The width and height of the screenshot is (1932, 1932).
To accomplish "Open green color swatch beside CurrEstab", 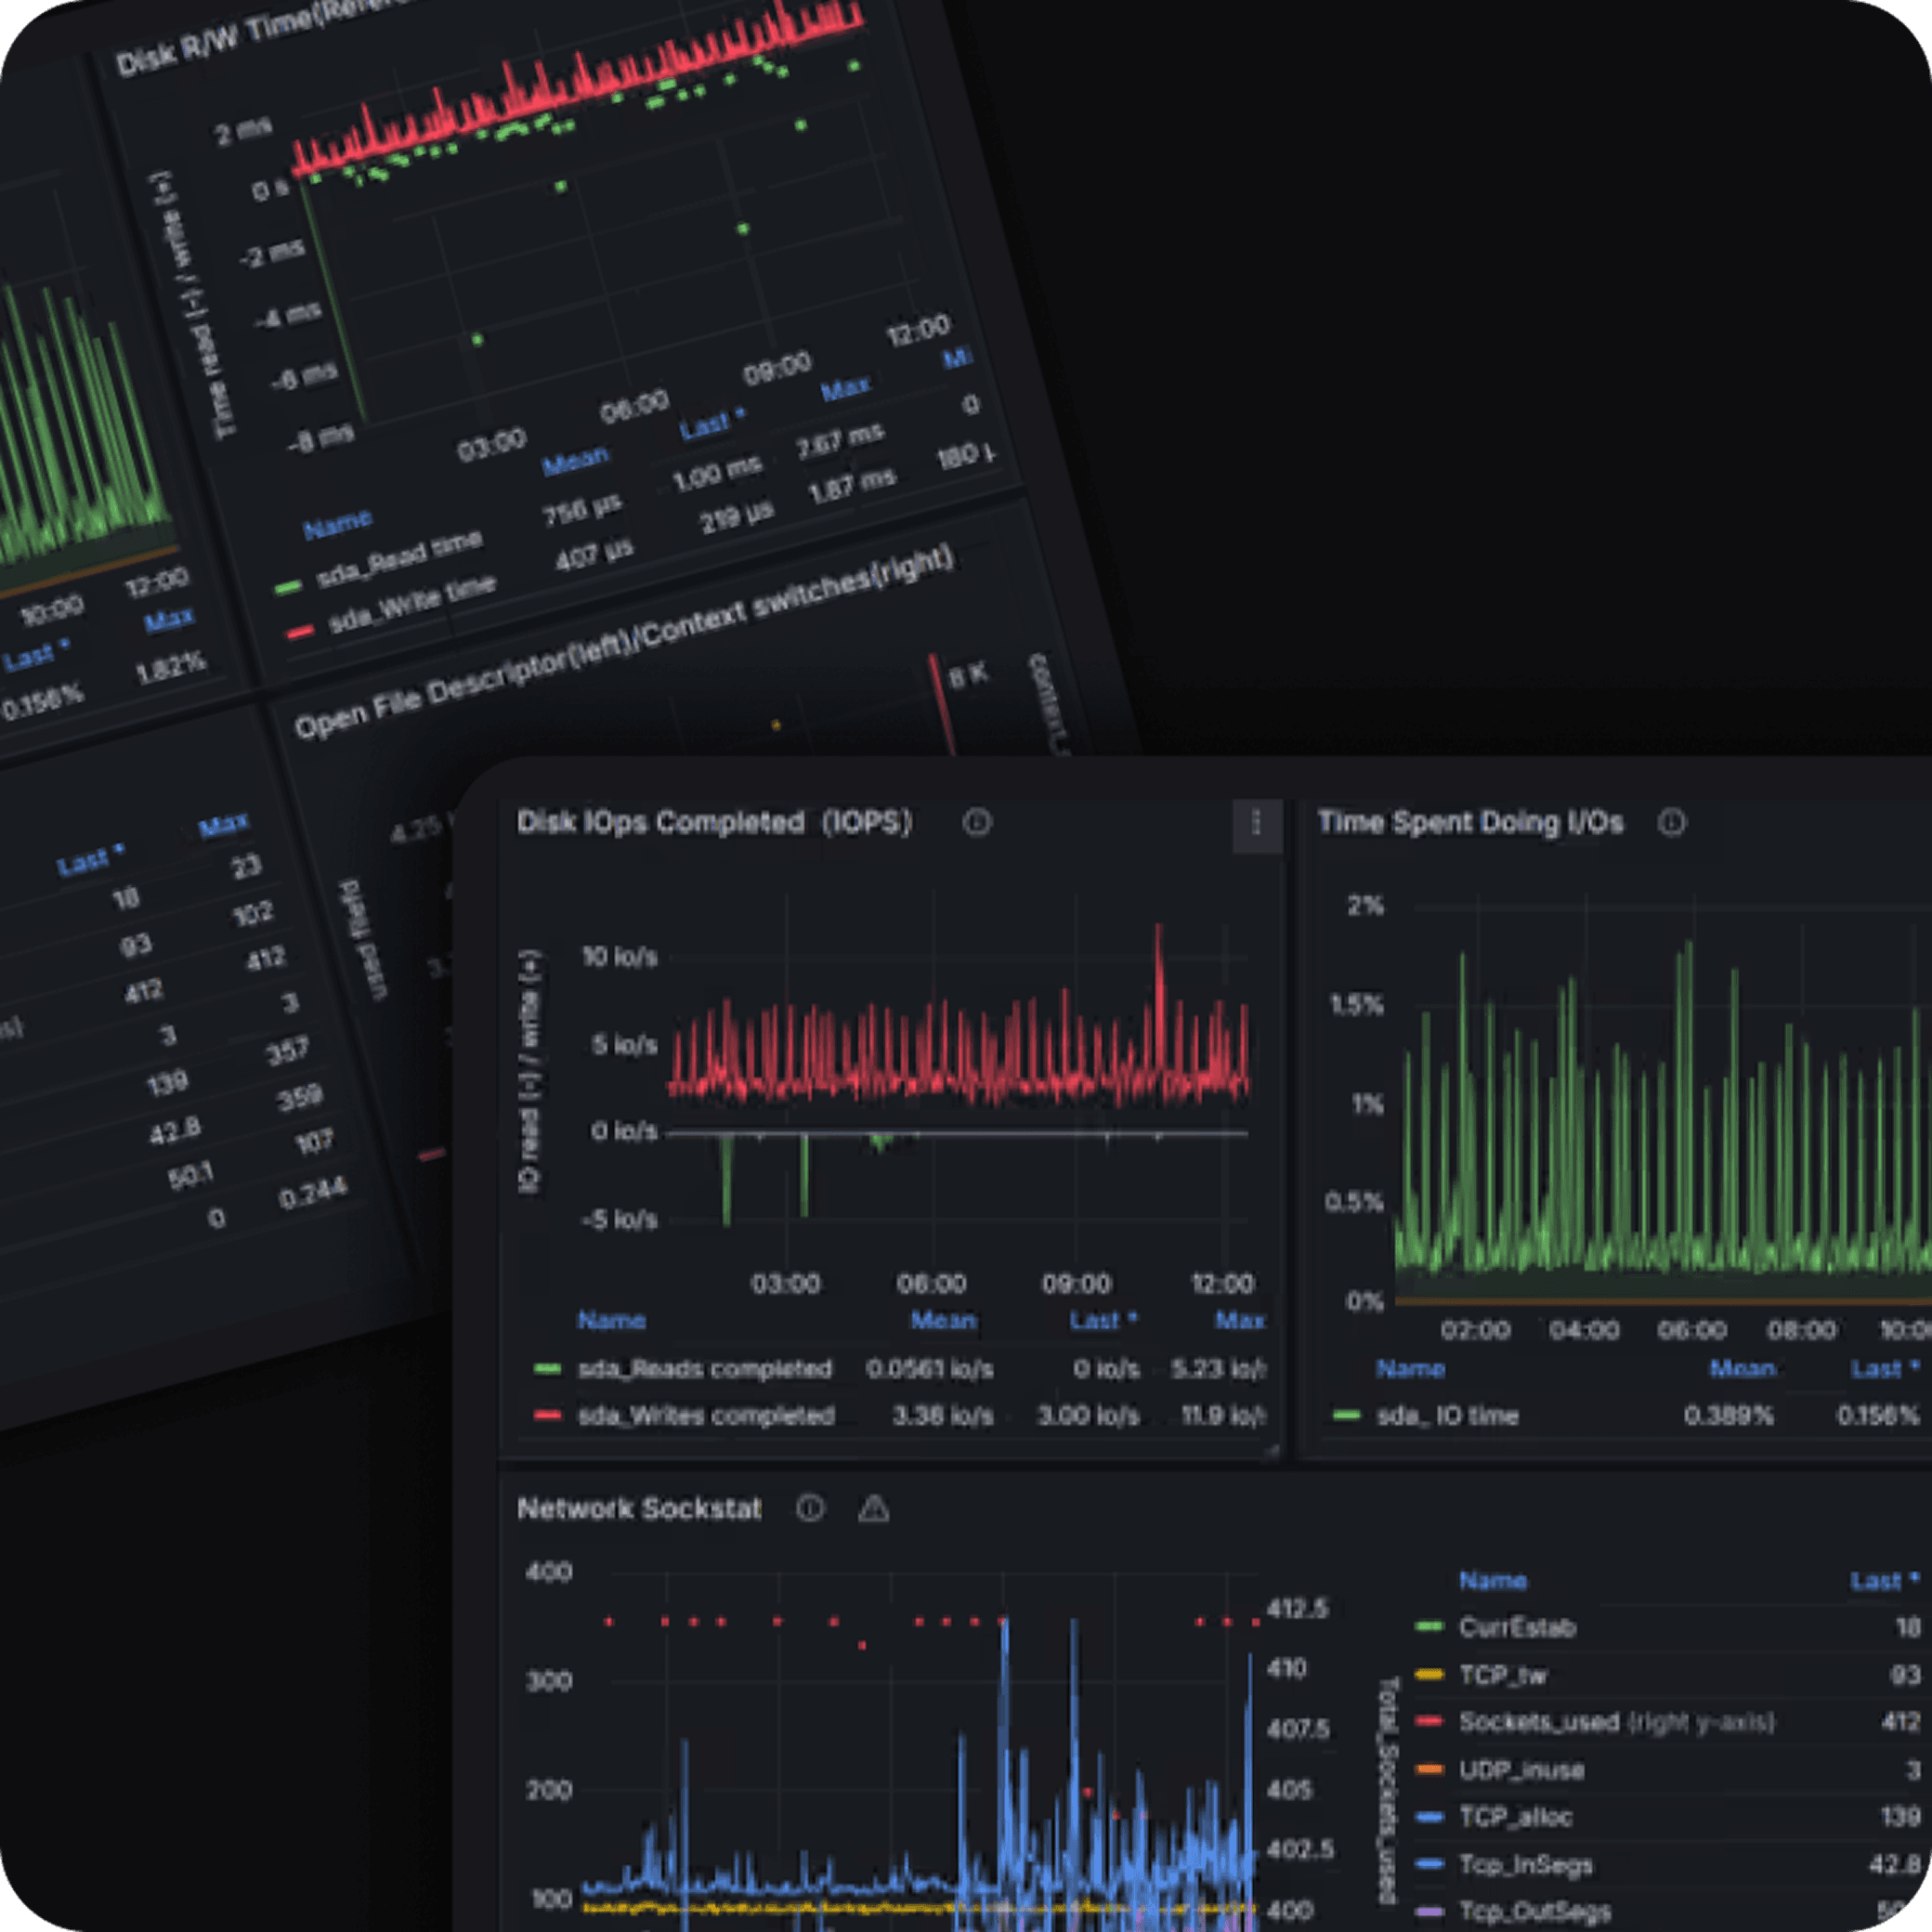I will tap(1429, 1627).
